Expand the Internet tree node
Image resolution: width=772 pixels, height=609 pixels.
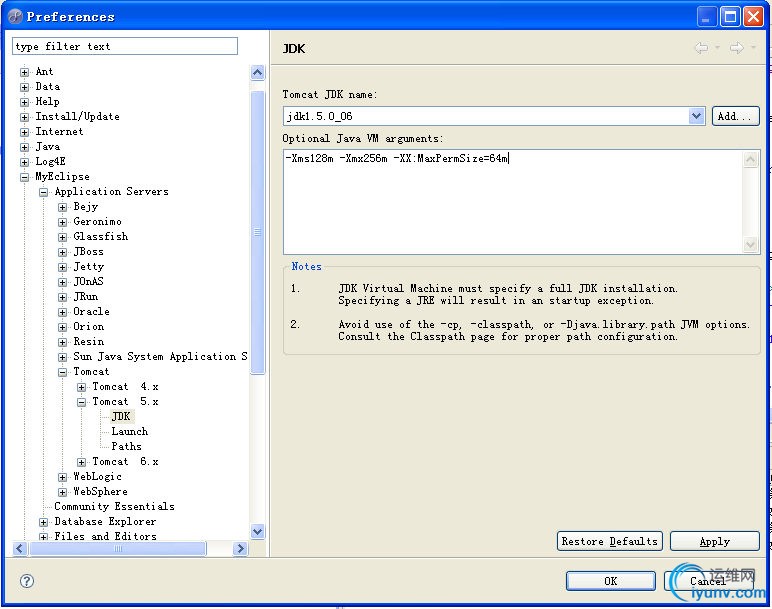24,132
